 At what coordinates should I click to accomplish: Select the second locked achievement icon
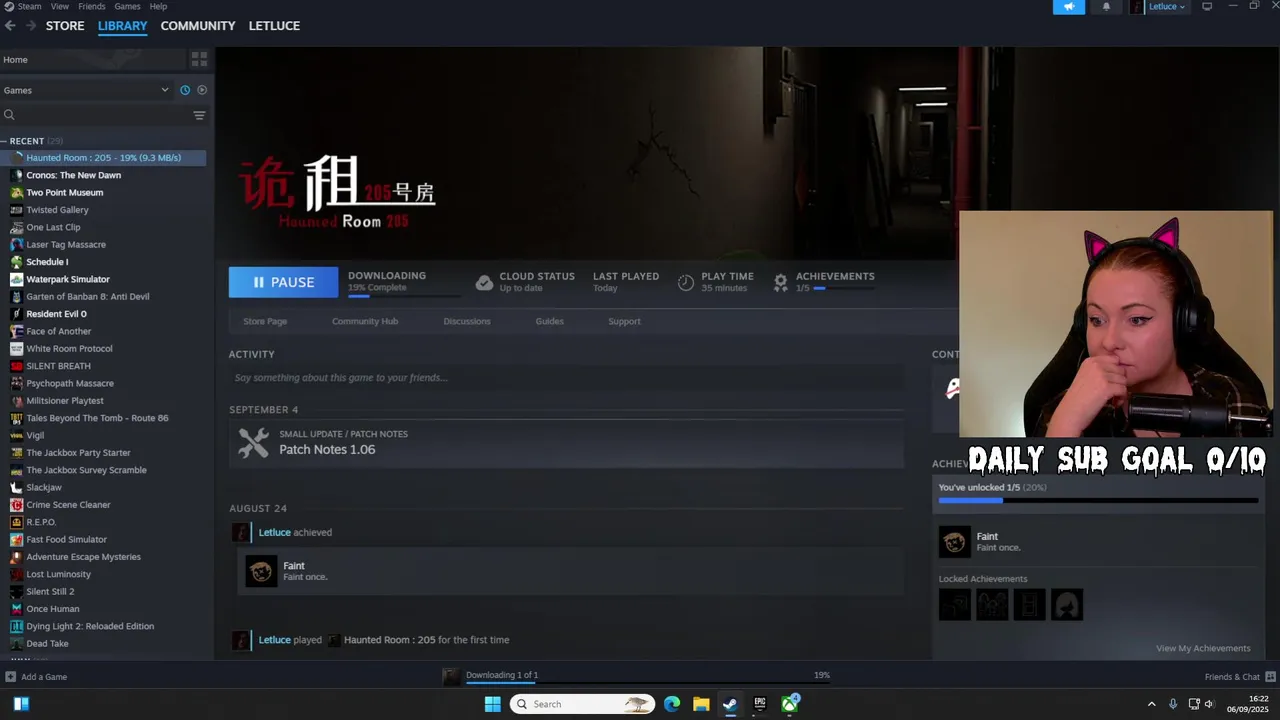point(992,605)
